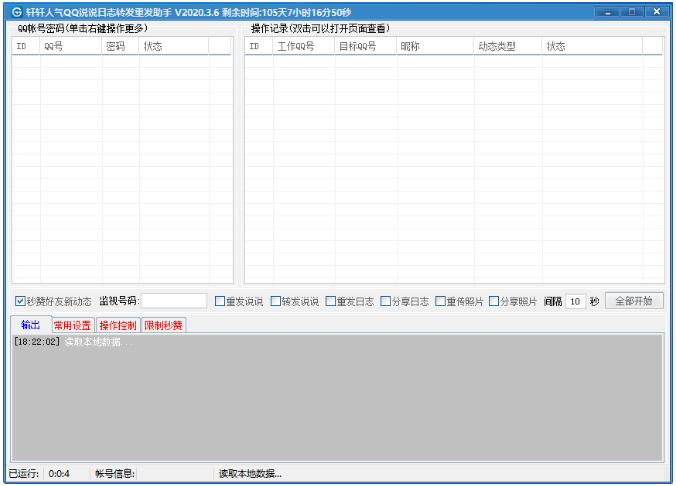The image size is (676, 486).
Task: Sort accounts by QQ号 column header
Action: tap(71, 46)
